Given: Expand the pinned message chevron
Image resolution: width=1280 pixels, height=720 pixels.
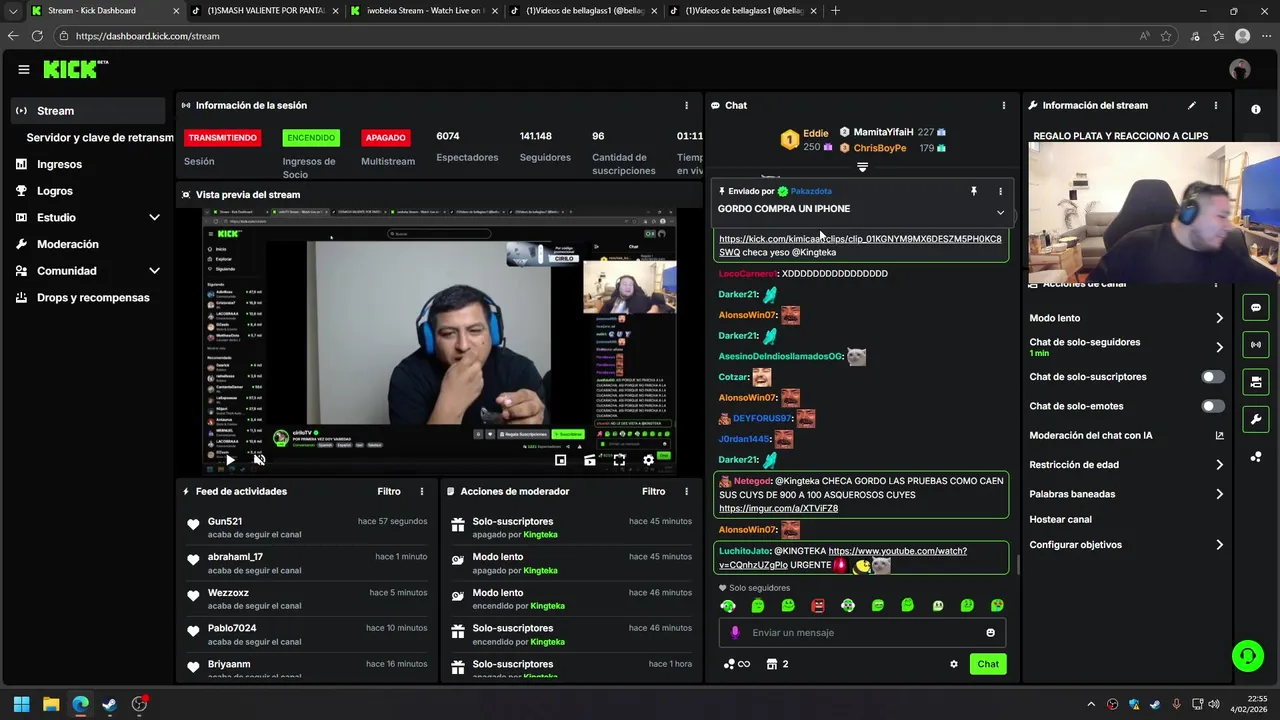Looking at the screenshot, I should point(1000,212).
